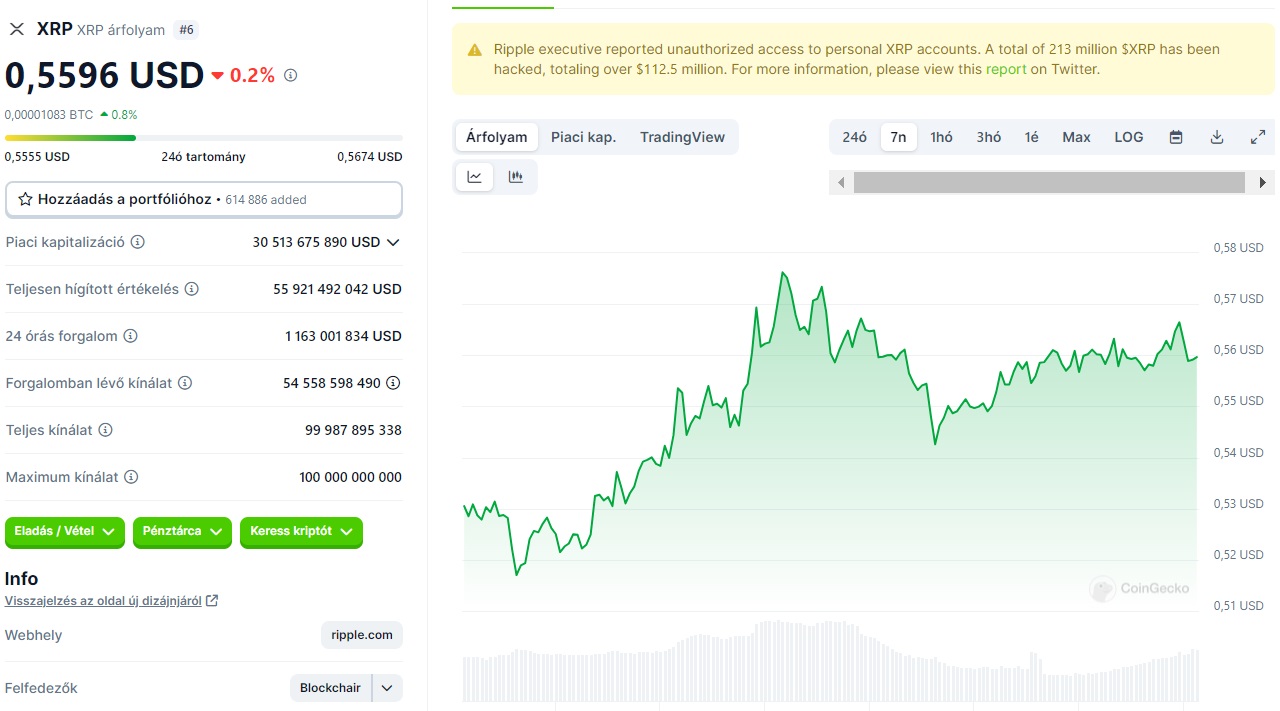Click the 100 000 000 000 value
The image size is (1280, 711).
[x=350, y=477]
